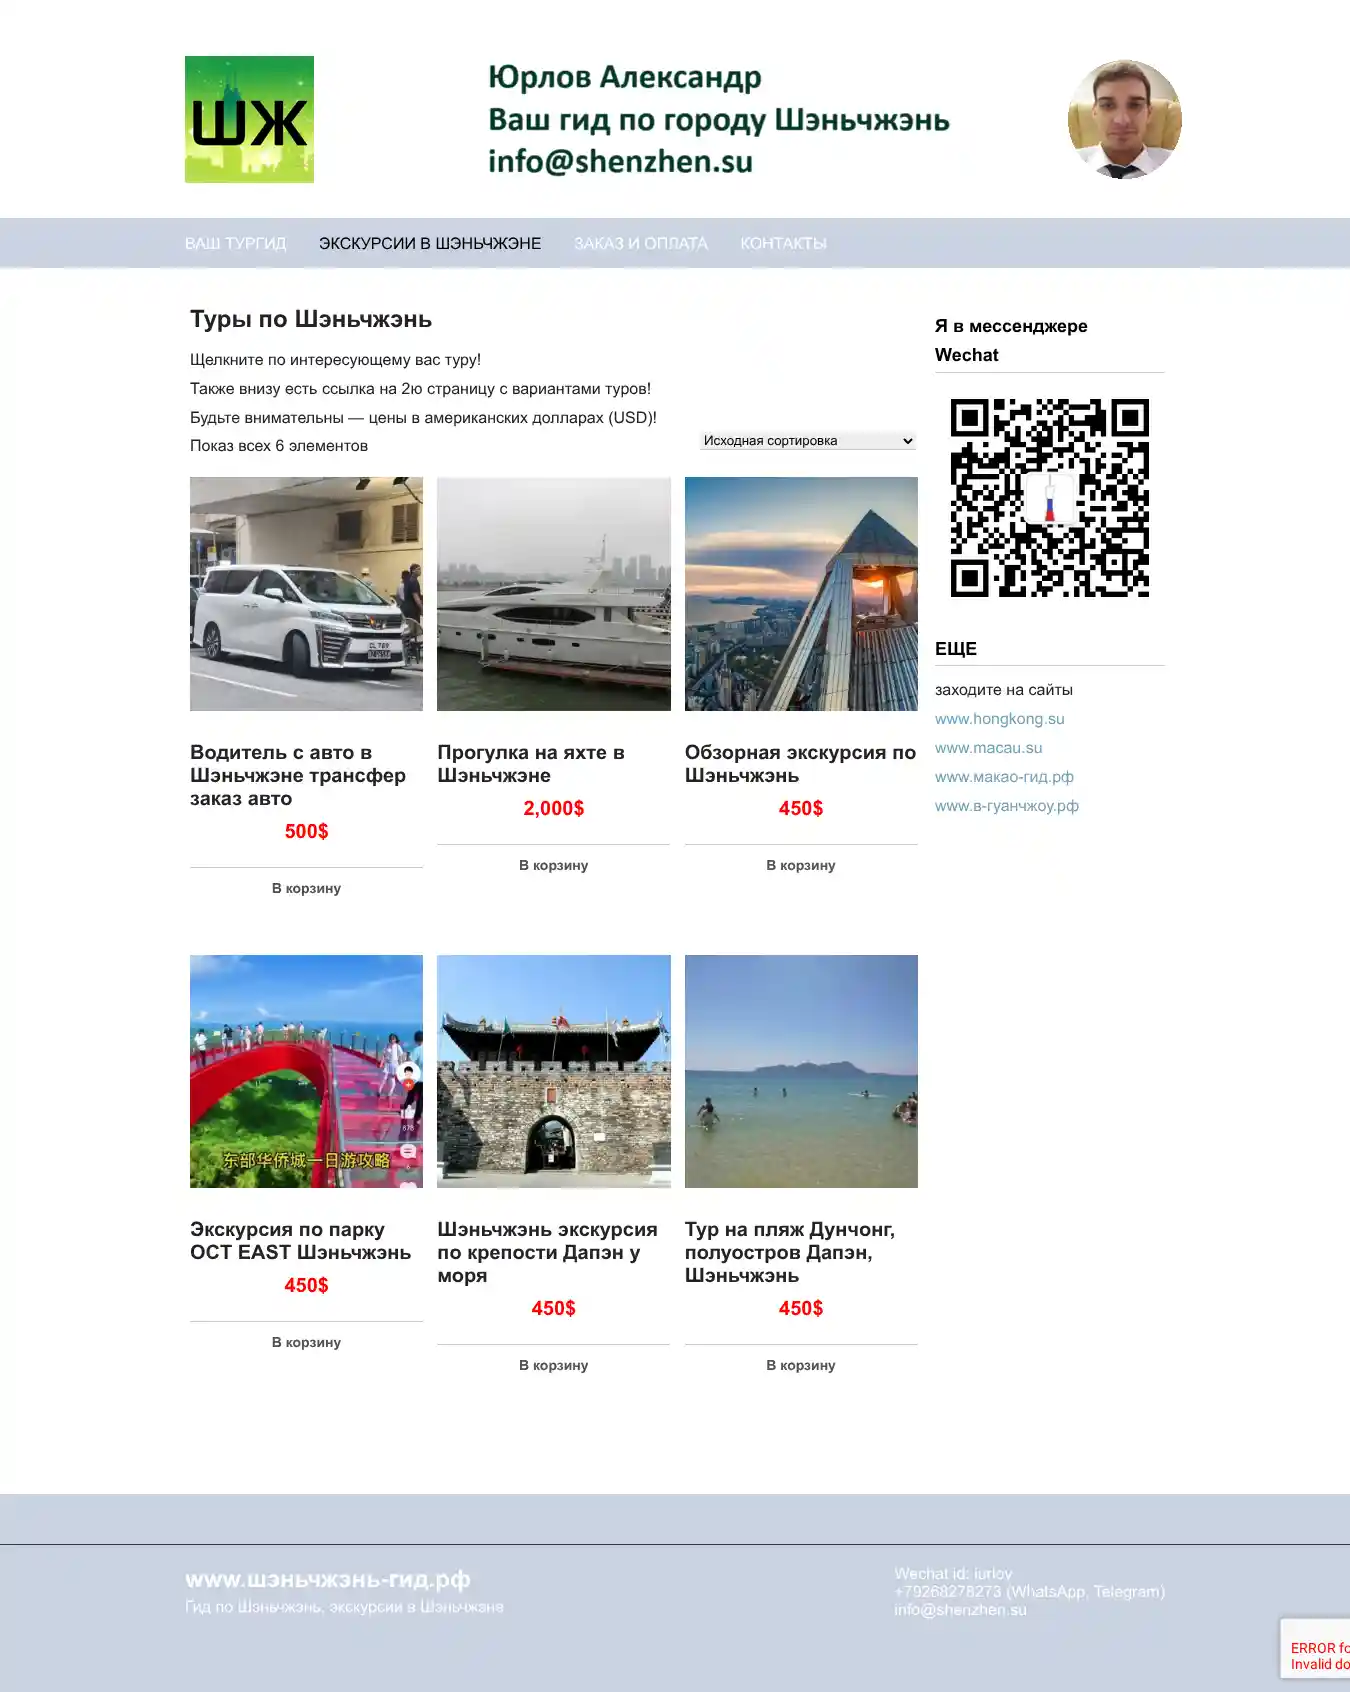Screen dimensions: 1350x1692
Task: Click the guide's round profile photo
Action: coord(1124,119)
